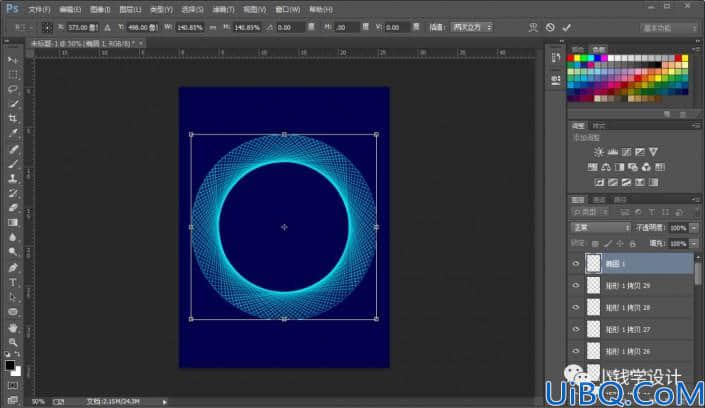Open the layers panel flyout menu
The height and width of the screenshot is (408, 705).
(x=697, y=199)
